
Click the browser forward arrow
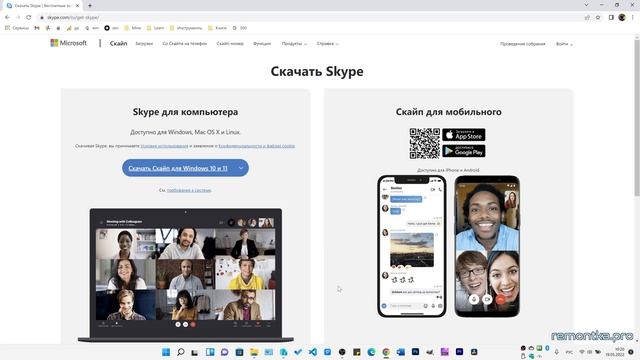pos(18,17)
